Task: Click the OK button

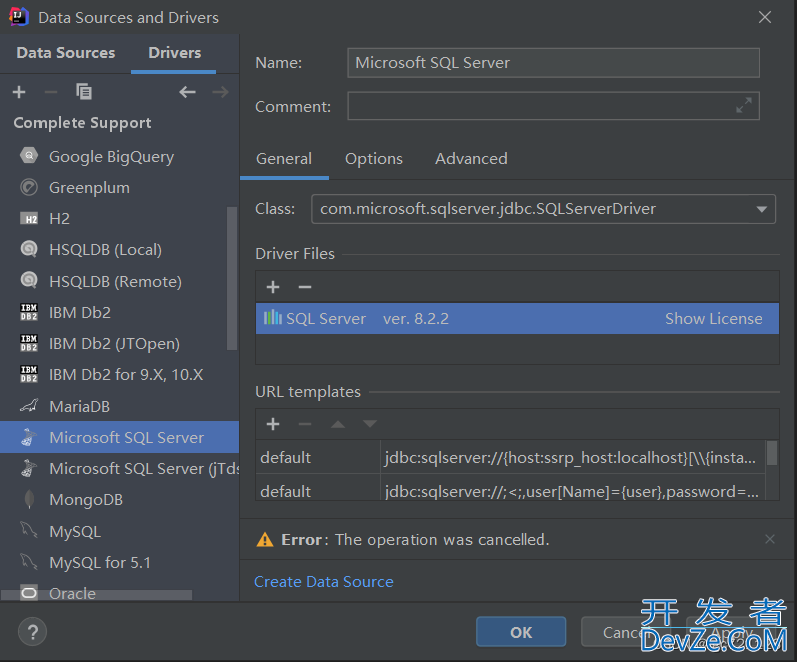Action: [521, 632]
